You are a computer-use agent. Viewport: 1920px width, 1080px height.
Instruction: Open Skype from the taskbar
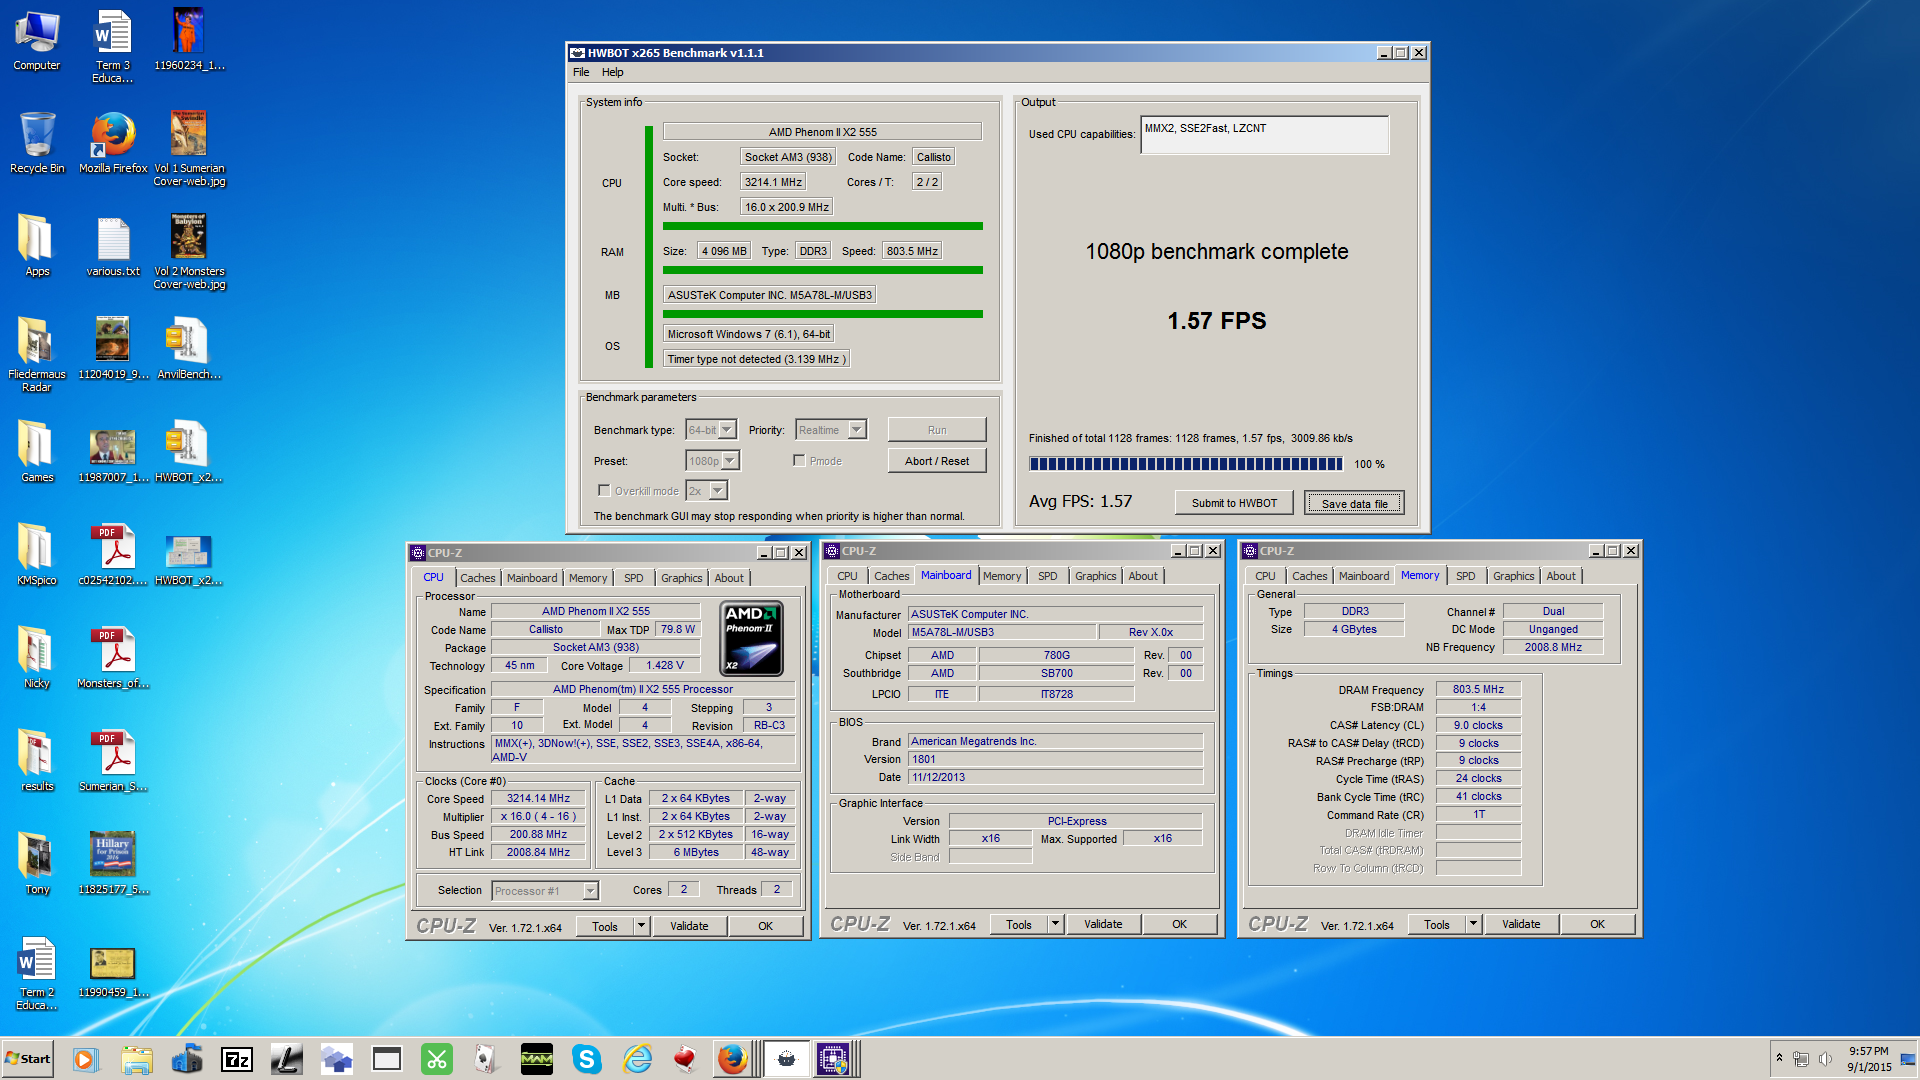pyautogui.click(x=587, y=1059)
